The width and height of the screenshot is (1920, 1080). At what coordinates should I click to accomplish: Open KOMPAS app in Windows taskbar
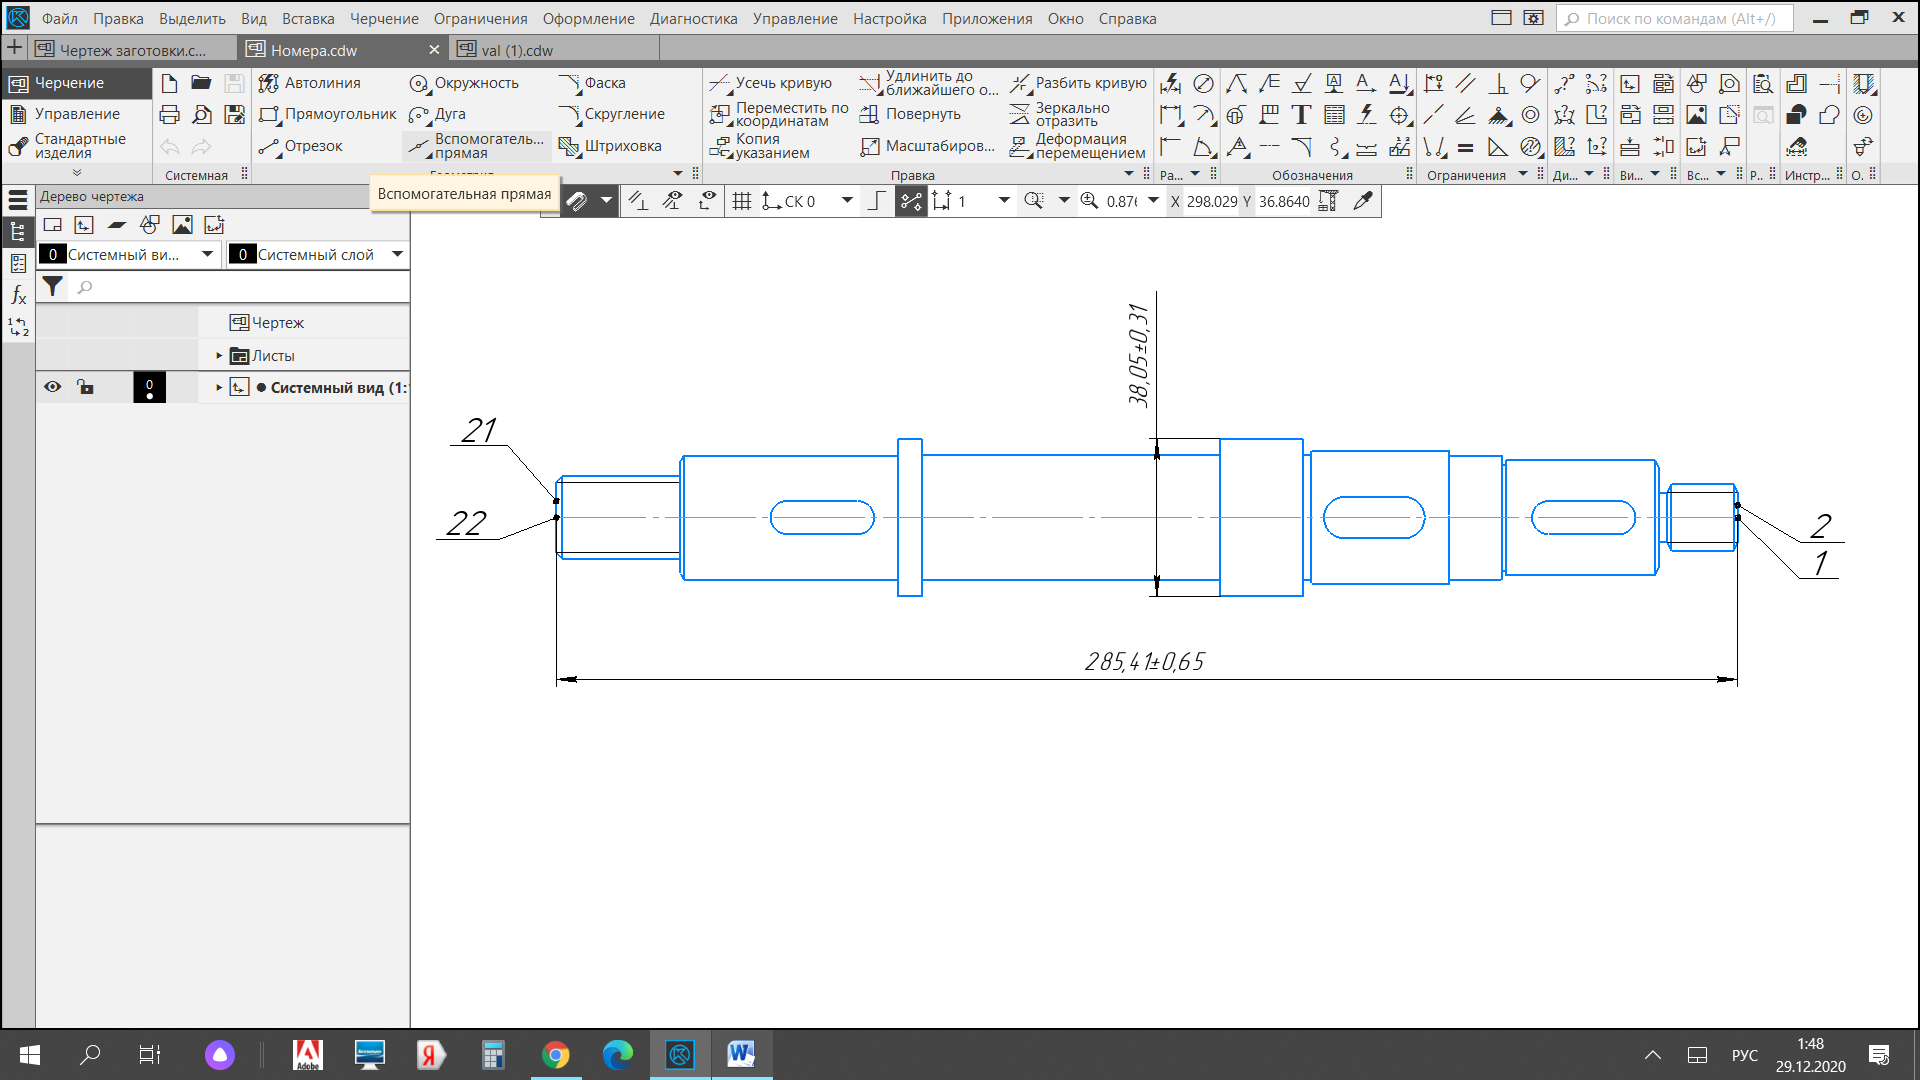click(680, 1054)
